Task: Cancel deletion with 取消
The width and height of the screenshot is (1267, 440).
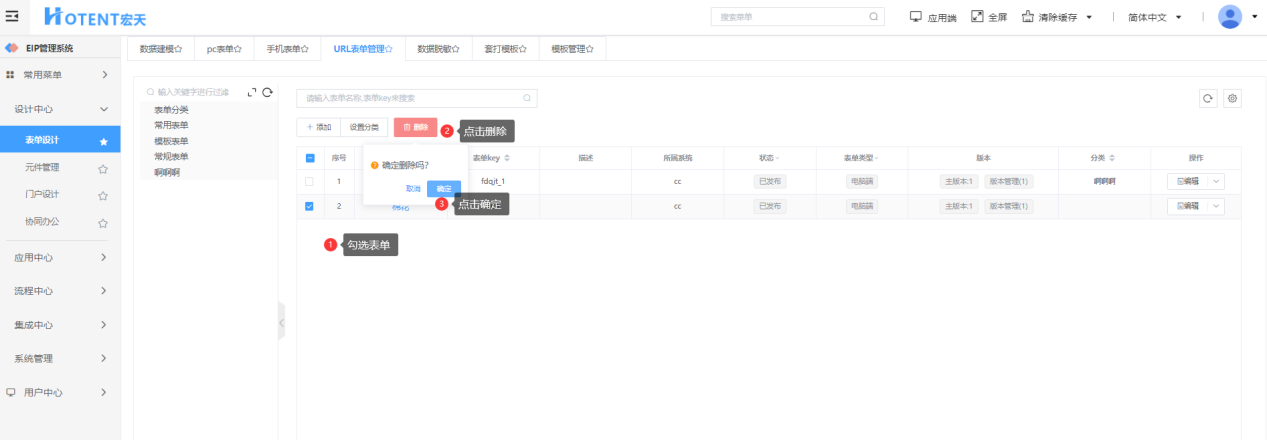Action: tap(413, 188)
